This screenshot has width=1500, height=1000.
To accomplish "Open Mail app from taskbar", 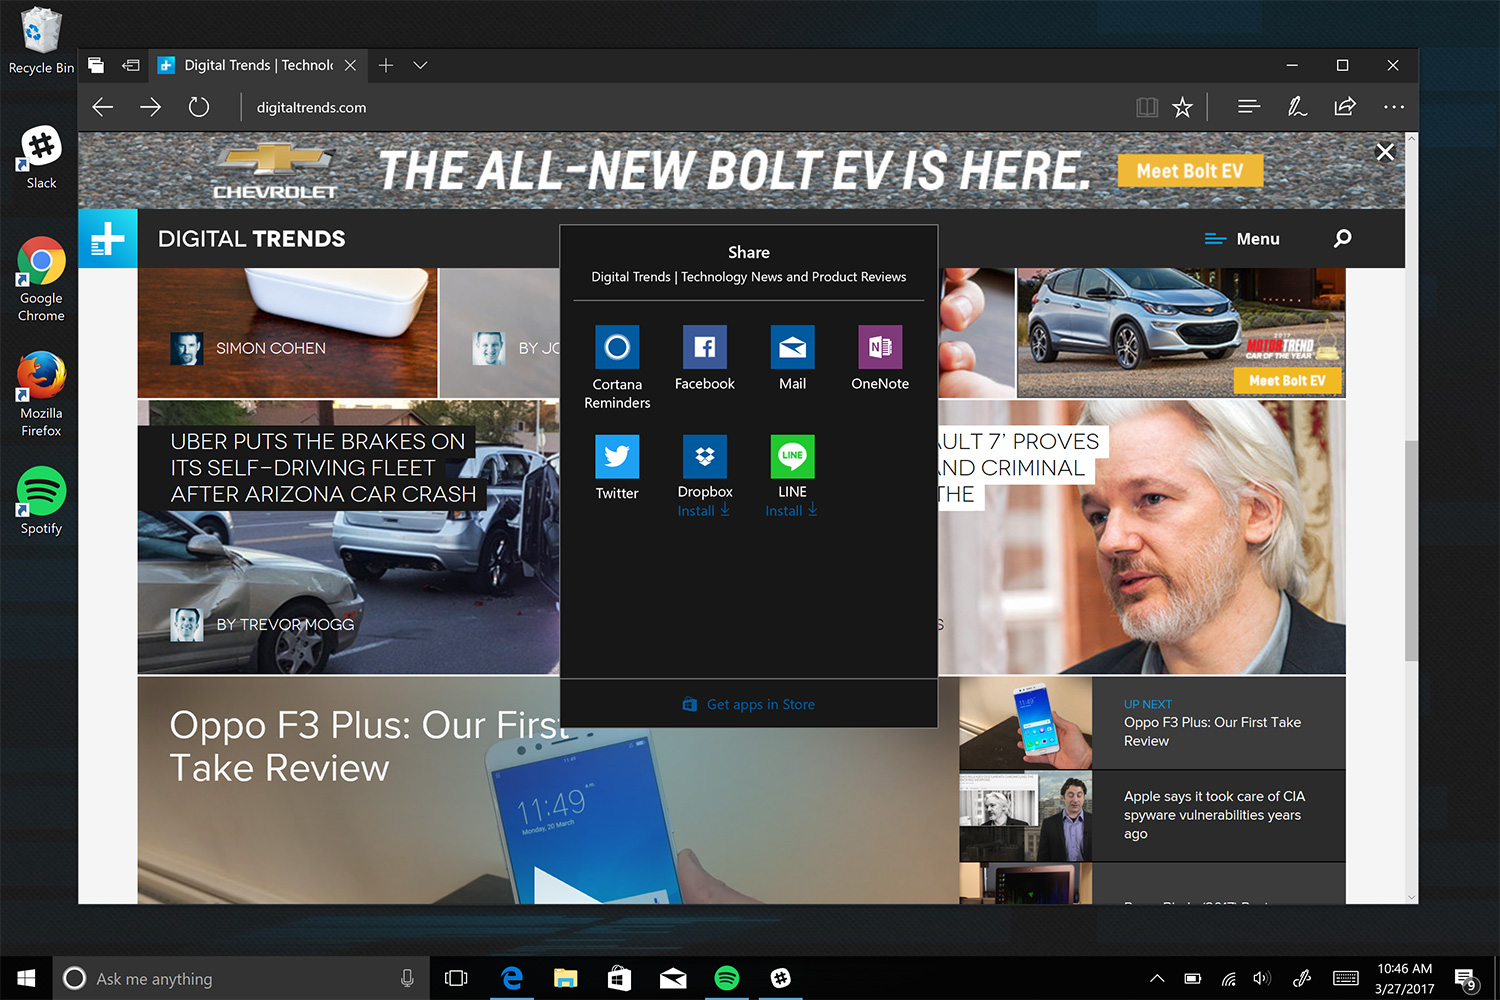I will 673,978.
